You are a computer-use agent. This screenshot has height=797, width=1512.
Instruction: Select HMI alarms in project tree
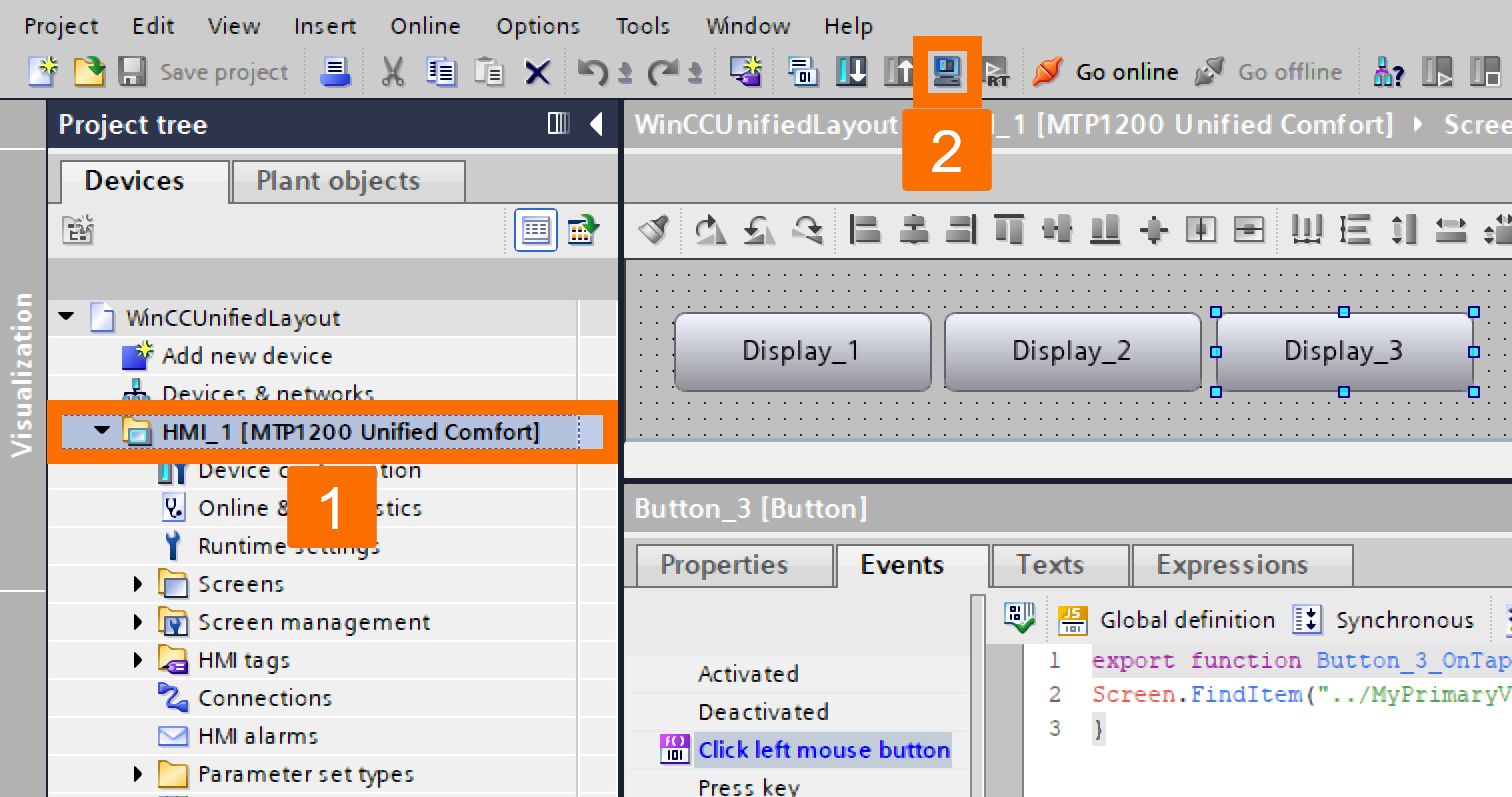[x=258, y=736]
